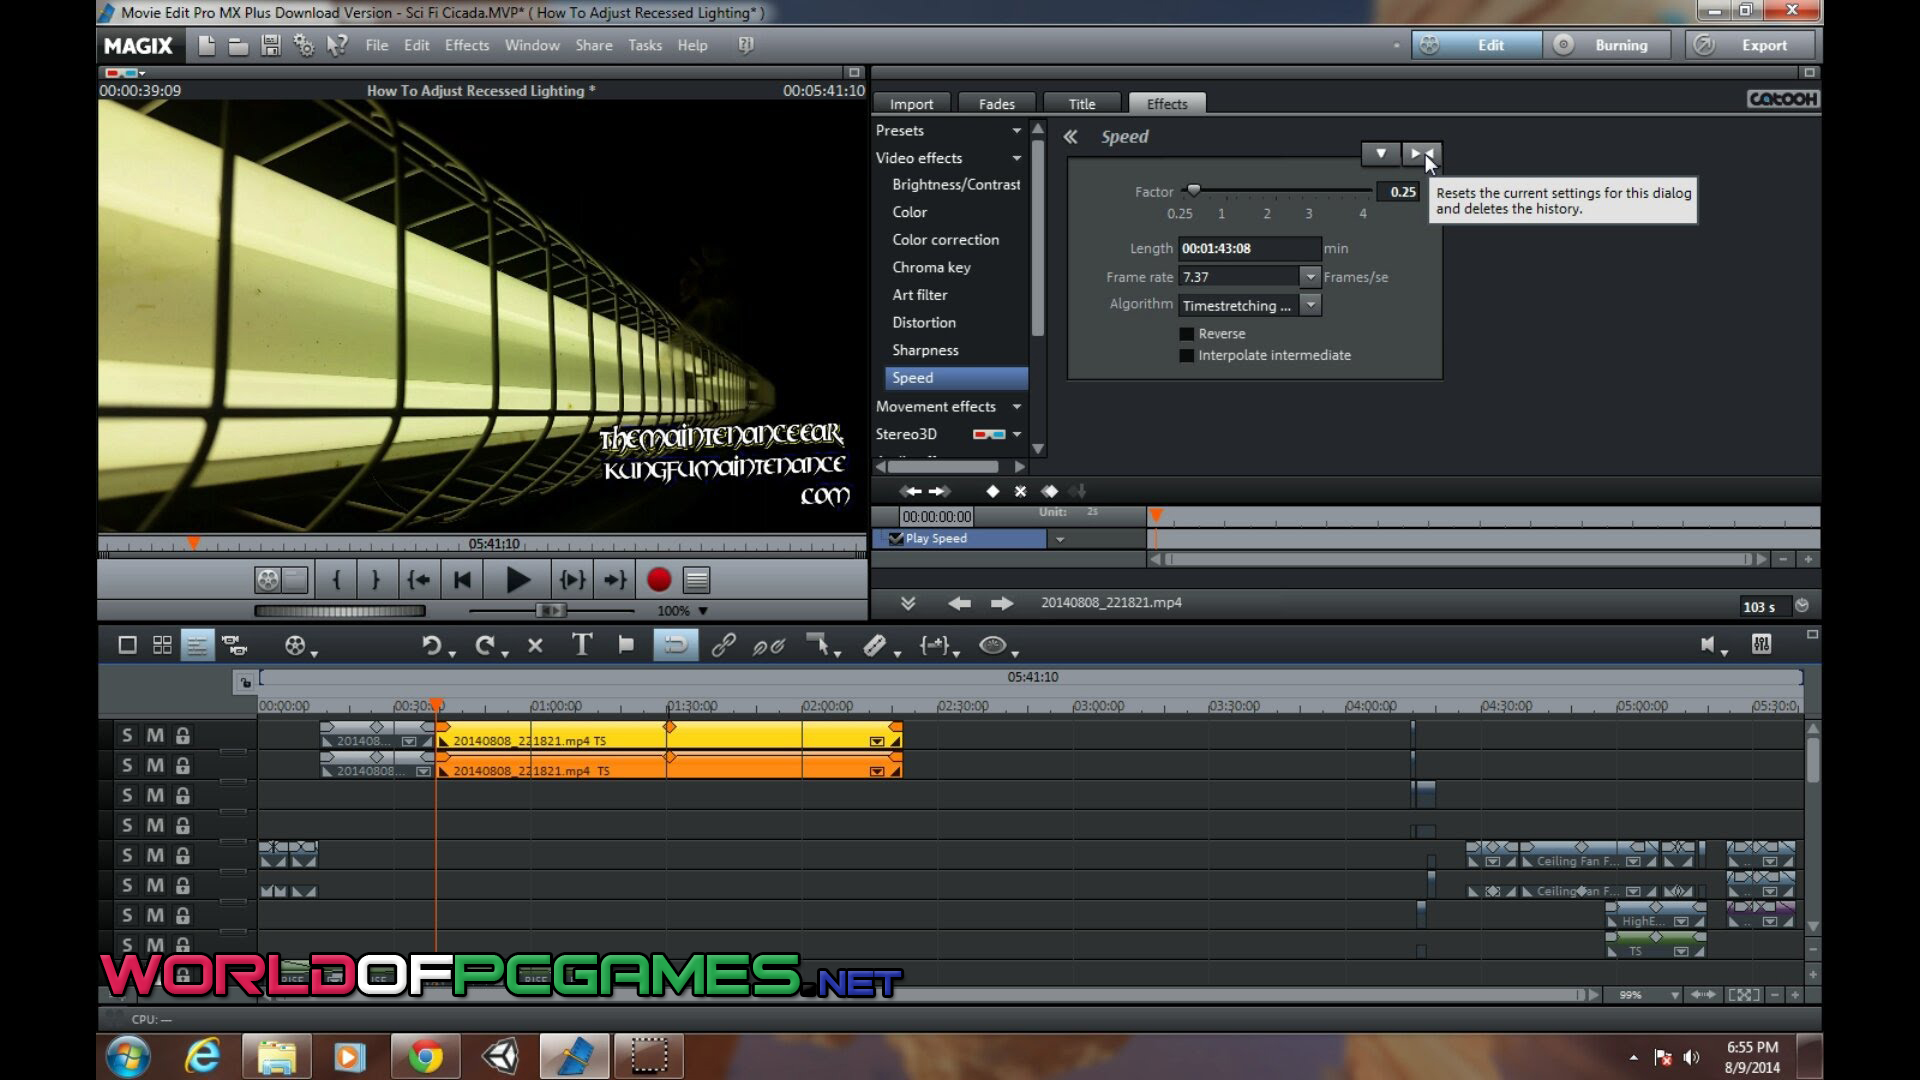Uncheck the Play Speed keyframe parameter
This screenshot has width=1920, height=1080.
896,538
